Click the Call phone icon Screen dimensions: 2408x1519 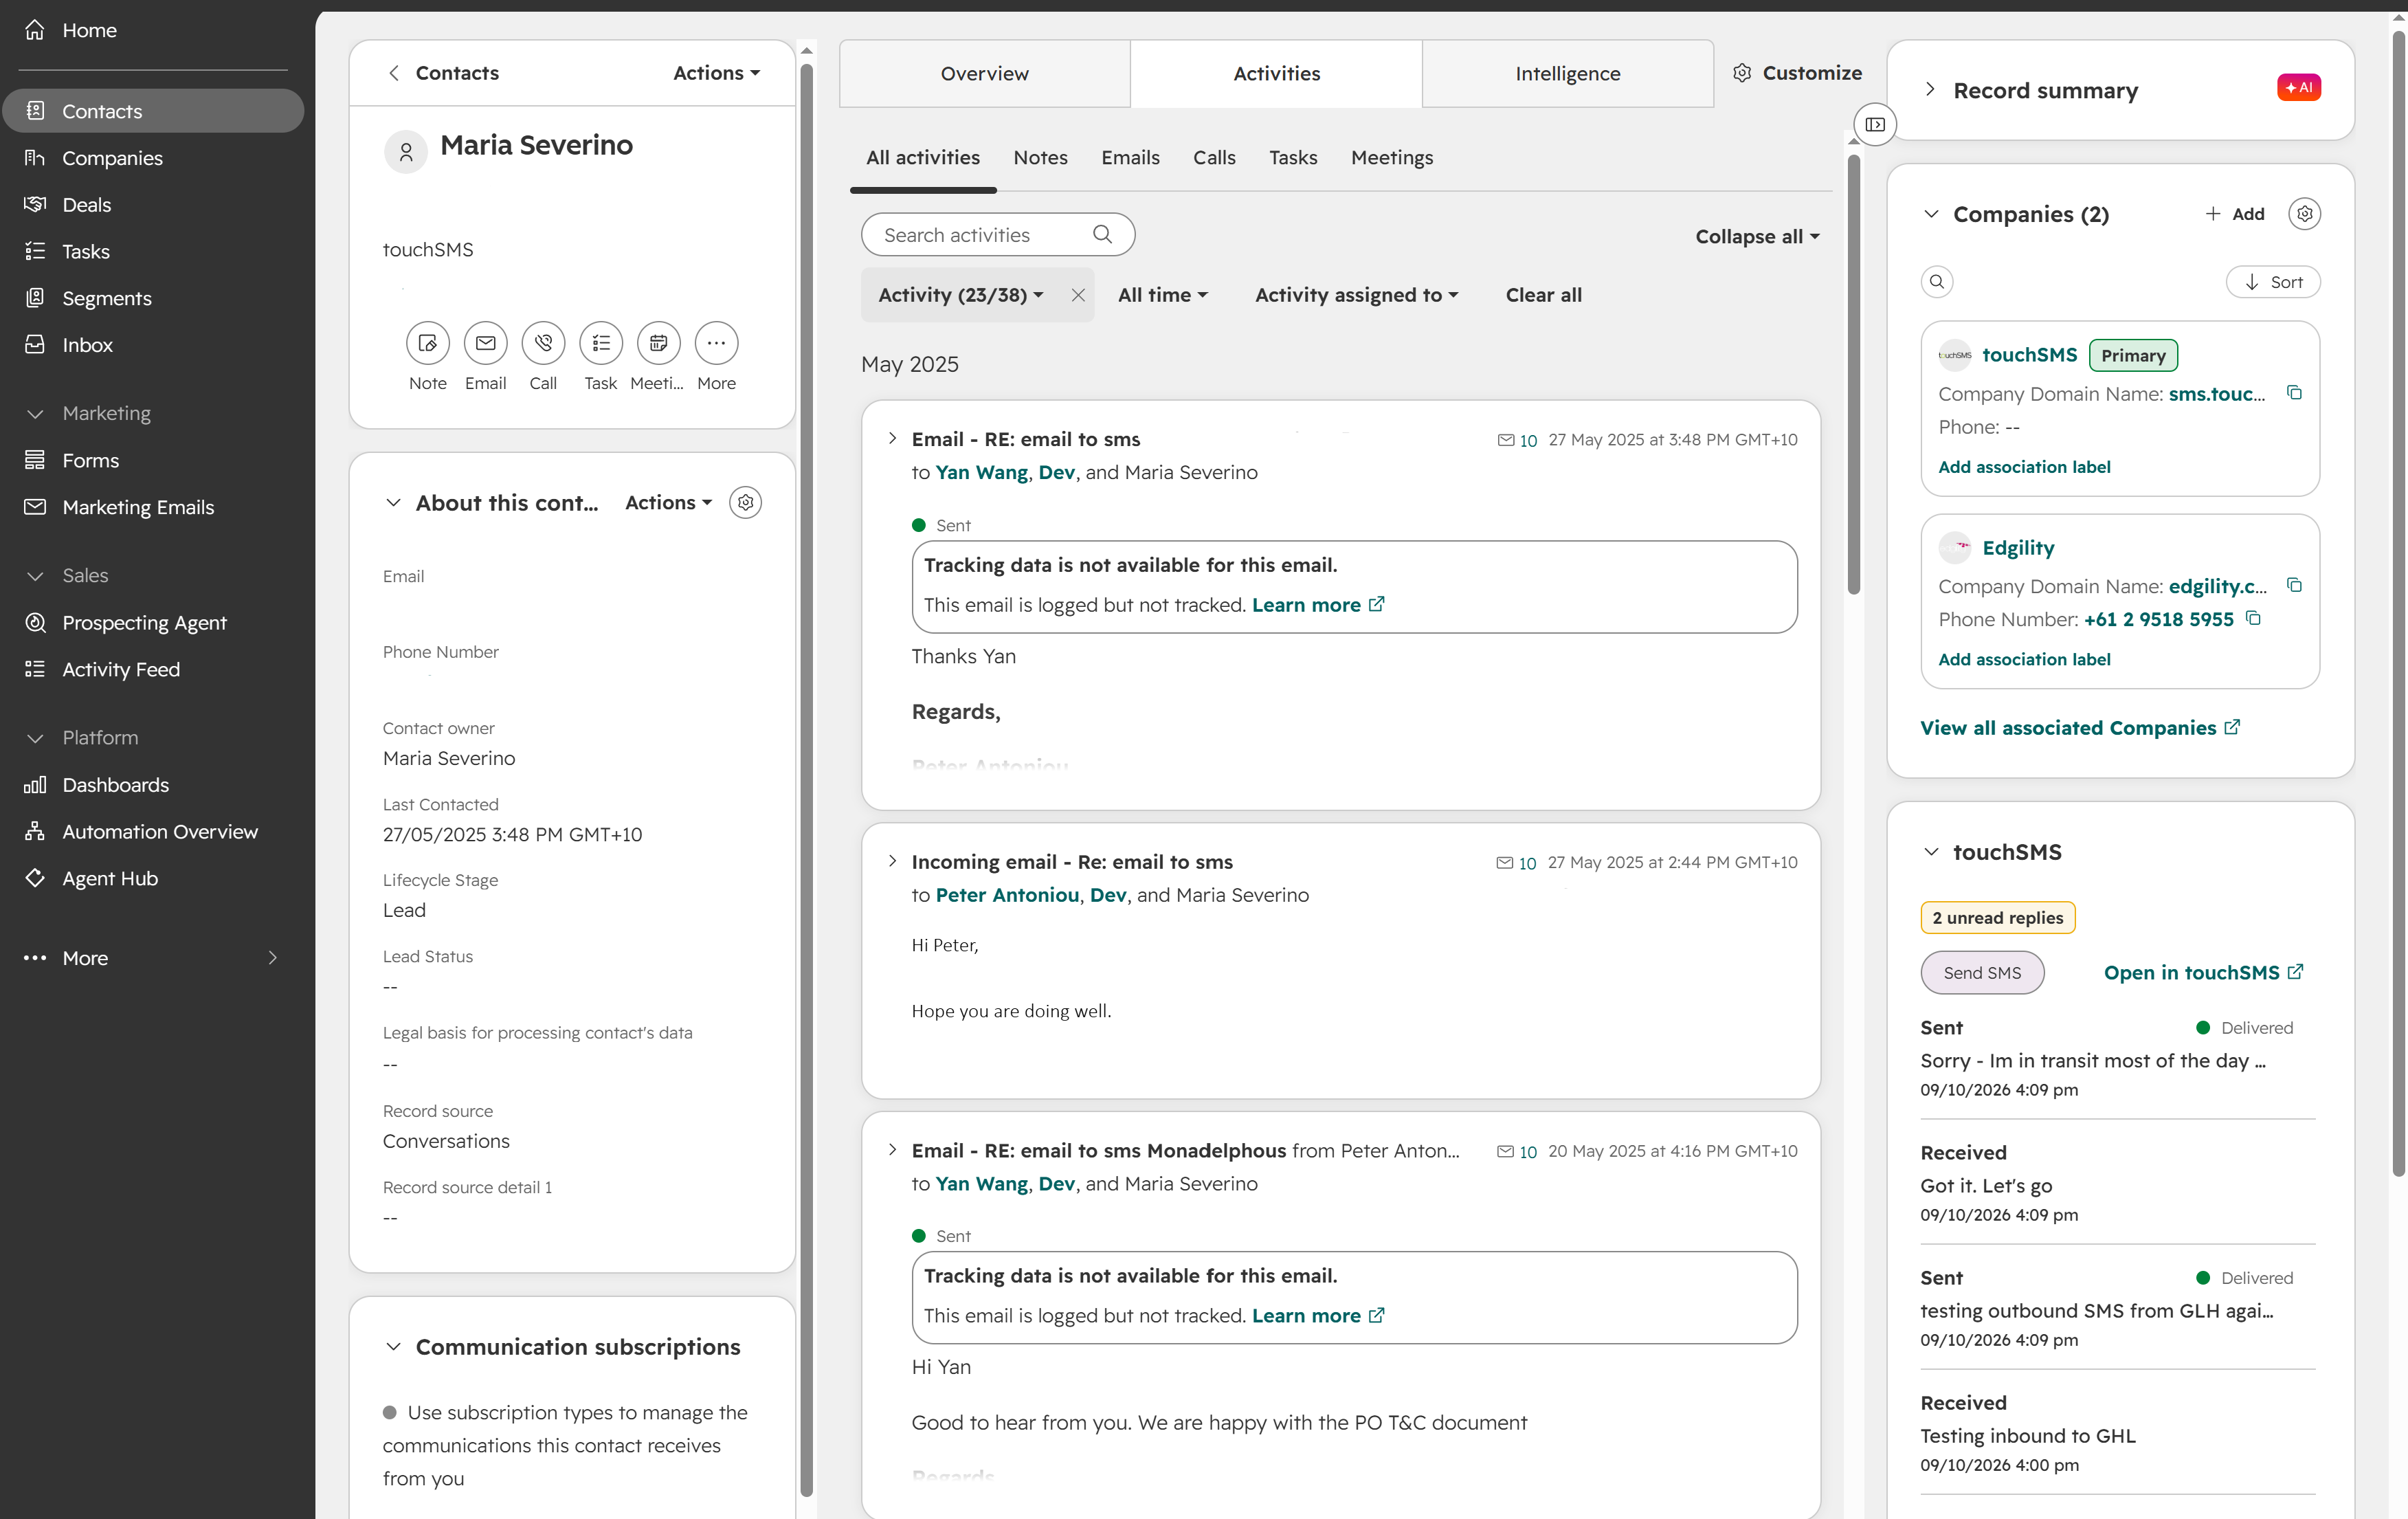coord(543,343)
